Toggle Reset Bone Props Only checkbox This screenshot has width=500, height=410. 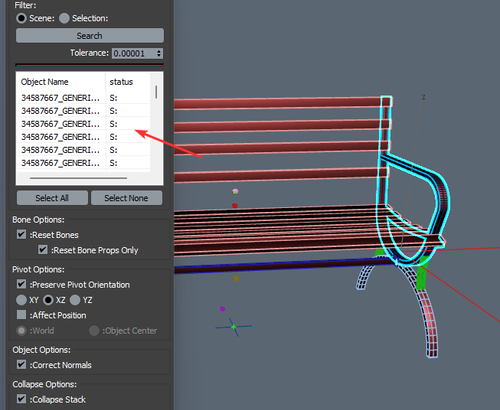click(x=43, y=250)
